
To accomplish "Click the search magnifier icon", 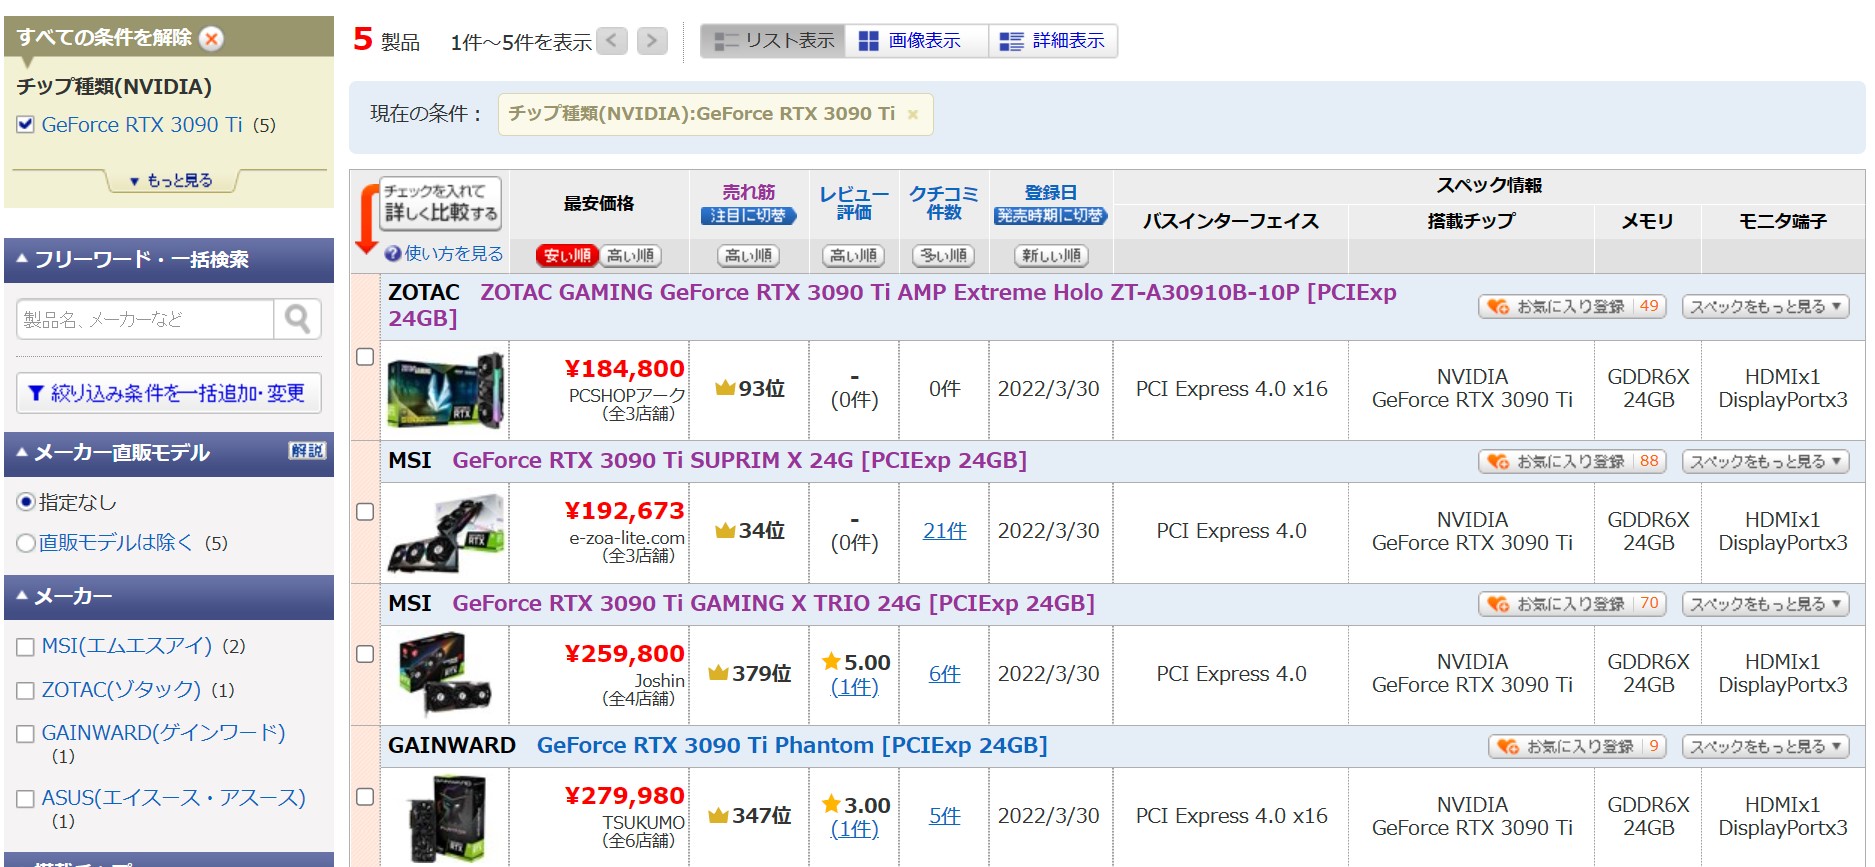I will [297, 320].
